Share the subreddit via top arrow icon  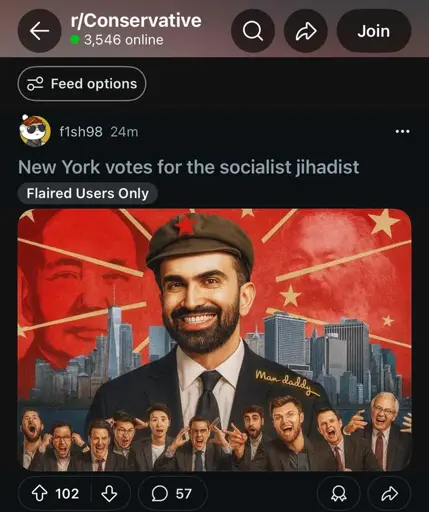click(x=306, y=31)
